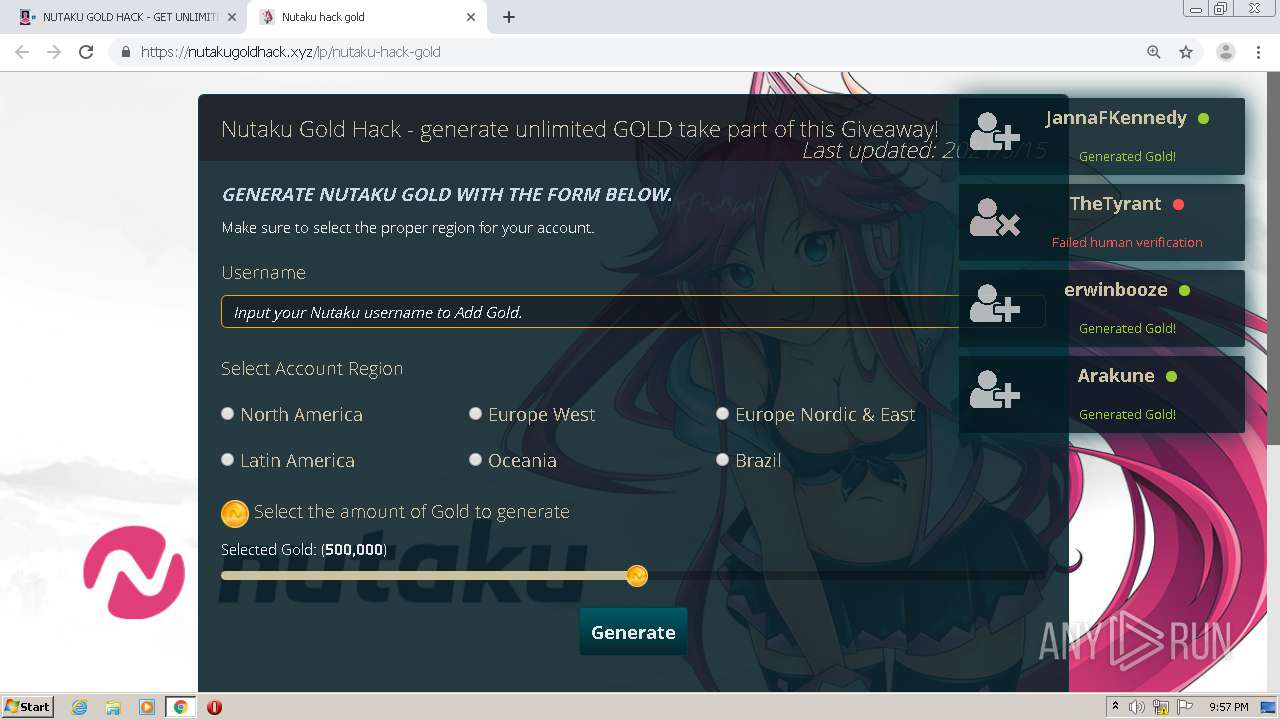Click the volume tray icon
The image size is (1280, 720).
coord(1137,707)
